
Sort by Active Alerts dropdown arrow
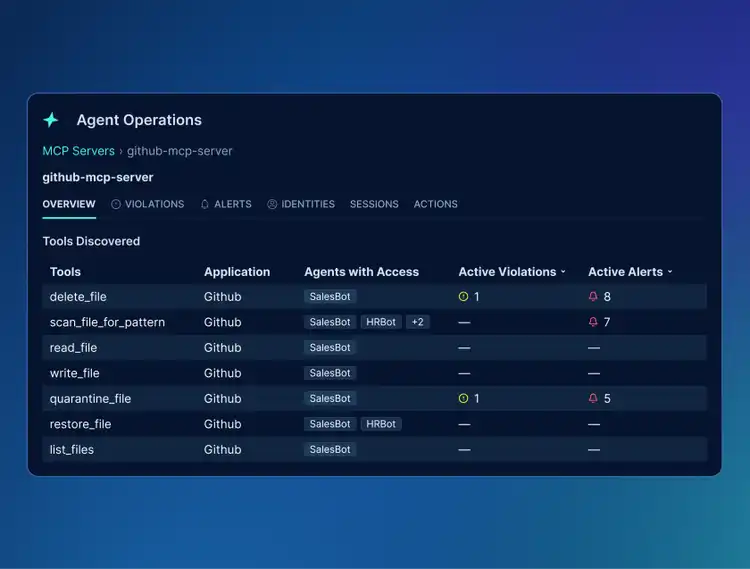click(670, 272)
